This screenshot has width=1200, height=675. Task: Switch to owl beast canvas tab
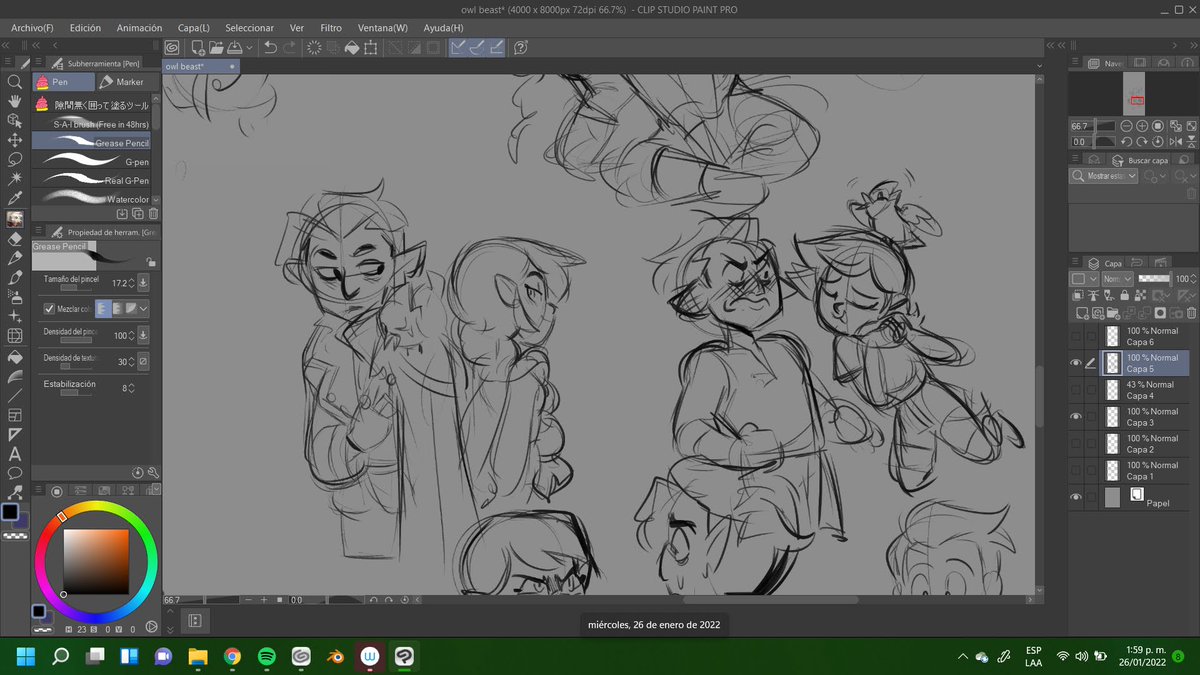(x=200, y=66)
